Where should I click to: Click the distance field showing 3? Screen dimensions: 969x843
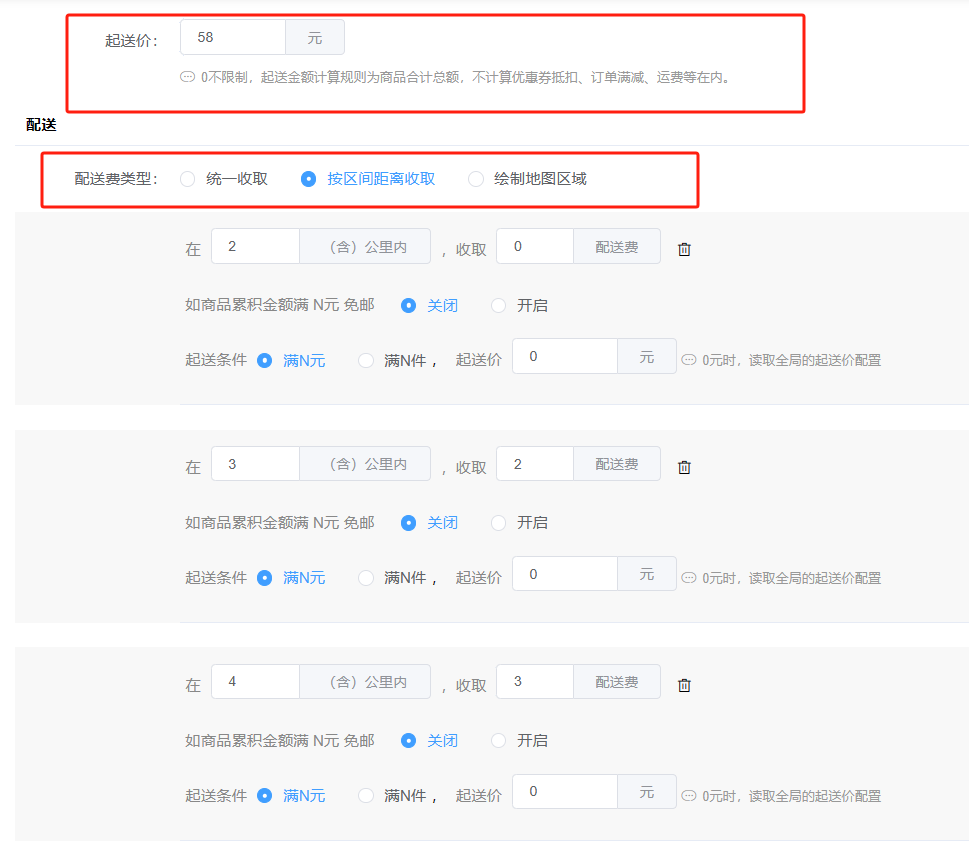pyautogui.click(x=255, y=464)
